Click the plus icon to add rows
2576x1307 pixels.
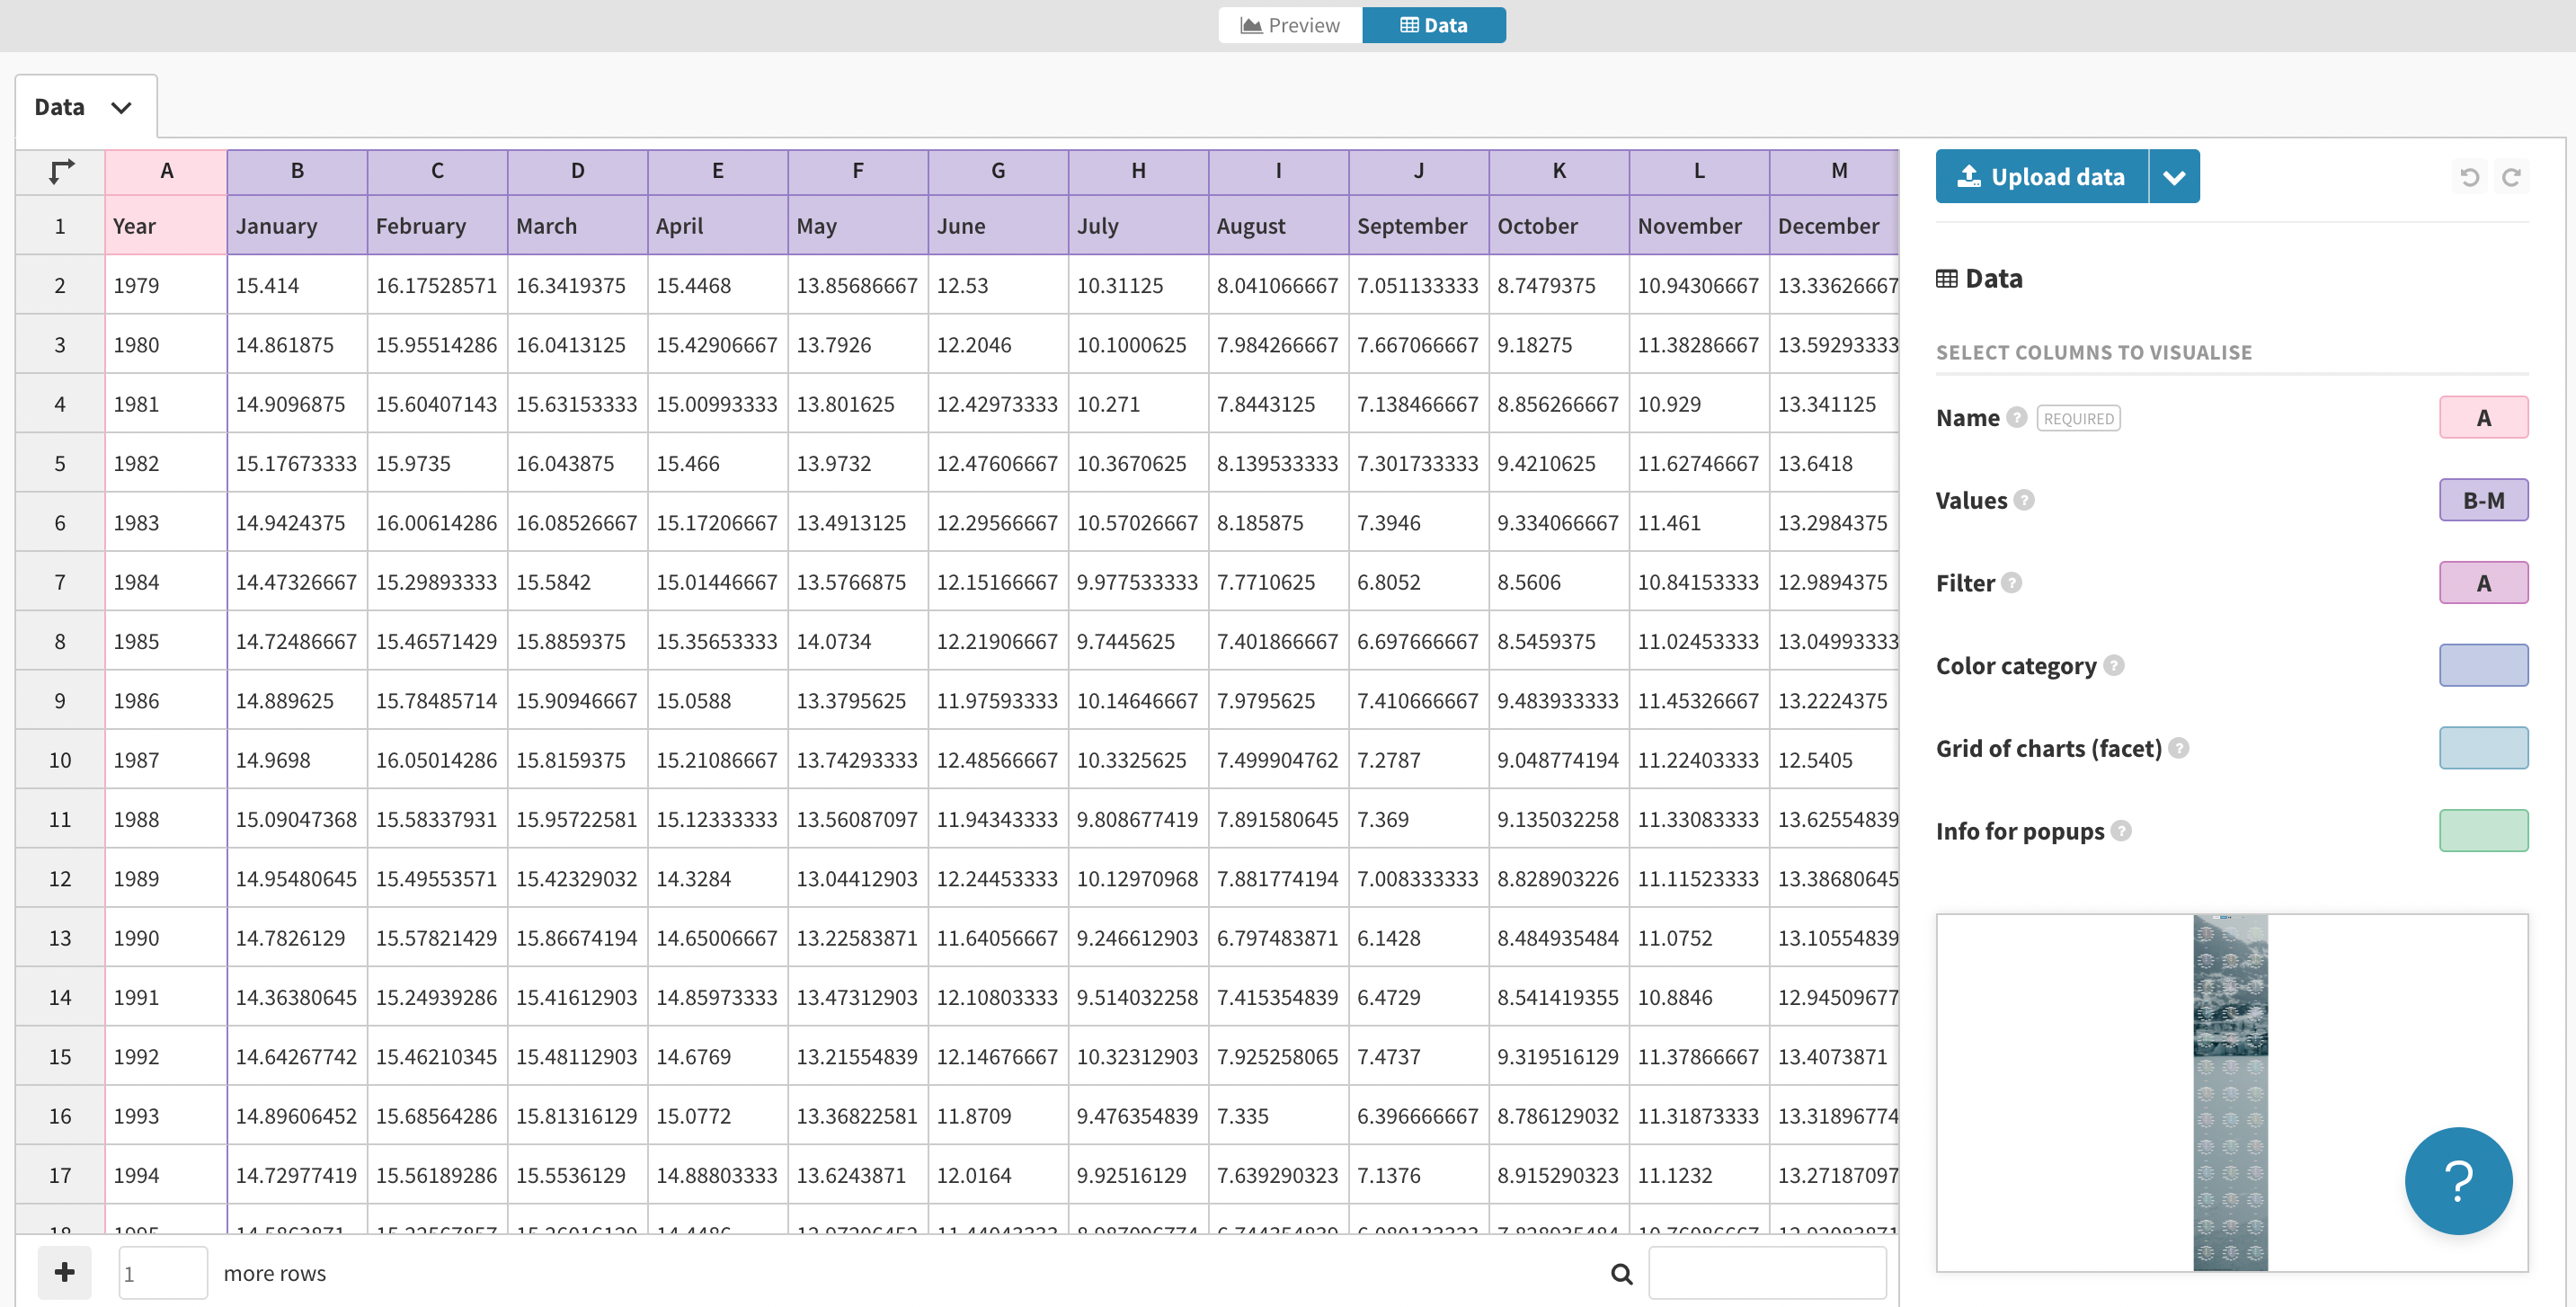65,1272
